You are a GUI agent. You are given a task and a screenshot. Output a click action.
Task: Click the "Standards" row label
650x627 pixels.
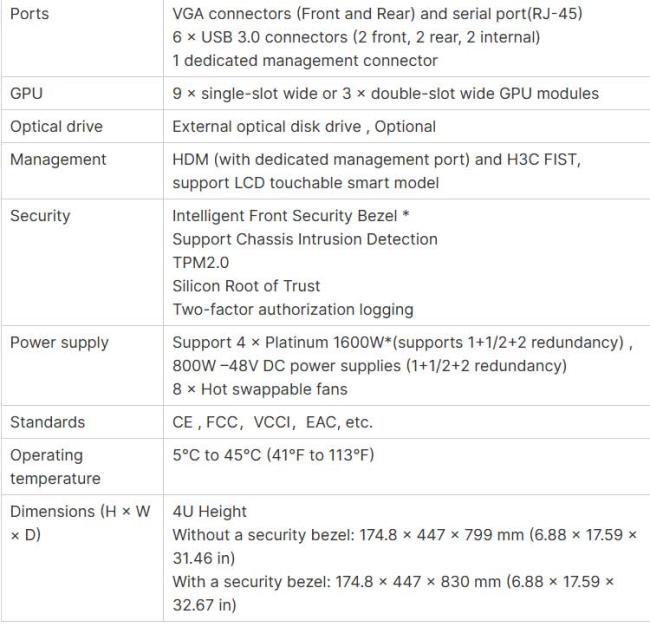pyautogui.click(x=47, y=422)
